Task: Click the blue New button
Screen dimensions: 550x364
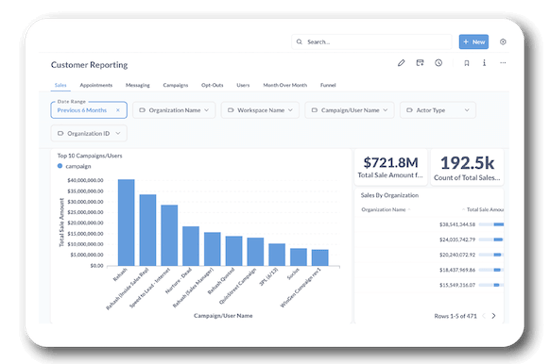Action: (x=474, y=42)
